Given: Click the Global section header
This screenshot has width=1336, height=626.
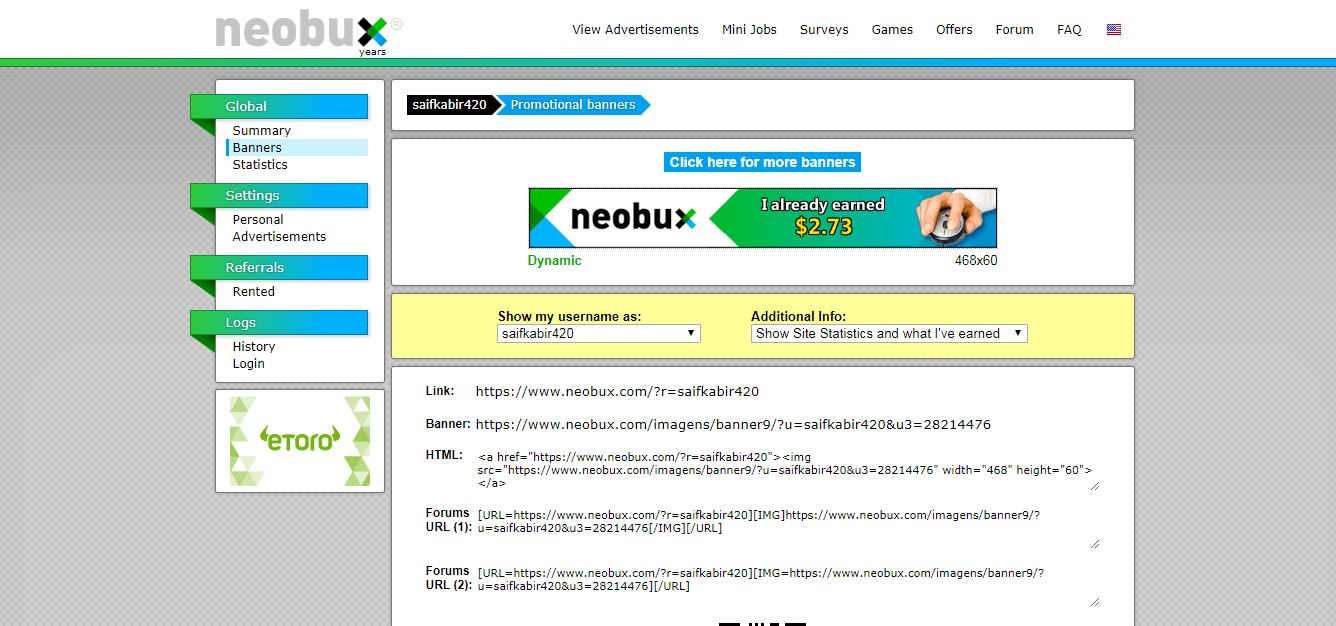Looking at the screenshot, I should pos(279,106).
